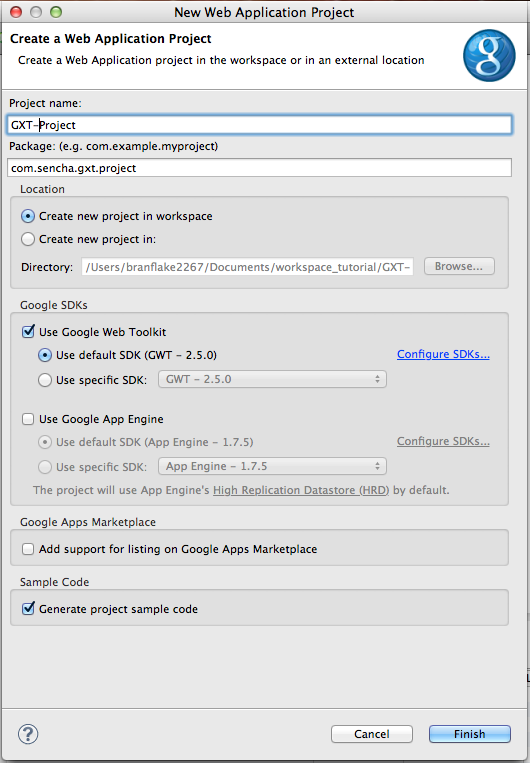Click the Cancel button
The height and width of the screenshot is (763, 530).
372,734
